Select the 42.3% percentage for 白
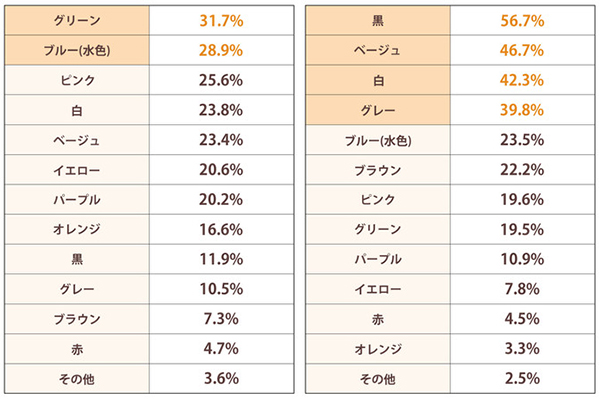 point(522,80)
